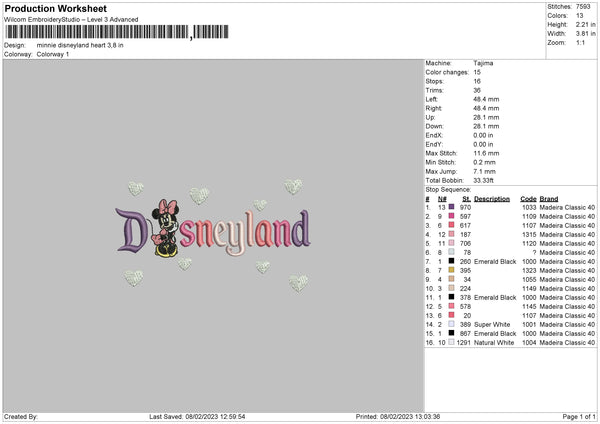Click the barcode under the worksheet title

pyautogui.click(x=117, y=32)
